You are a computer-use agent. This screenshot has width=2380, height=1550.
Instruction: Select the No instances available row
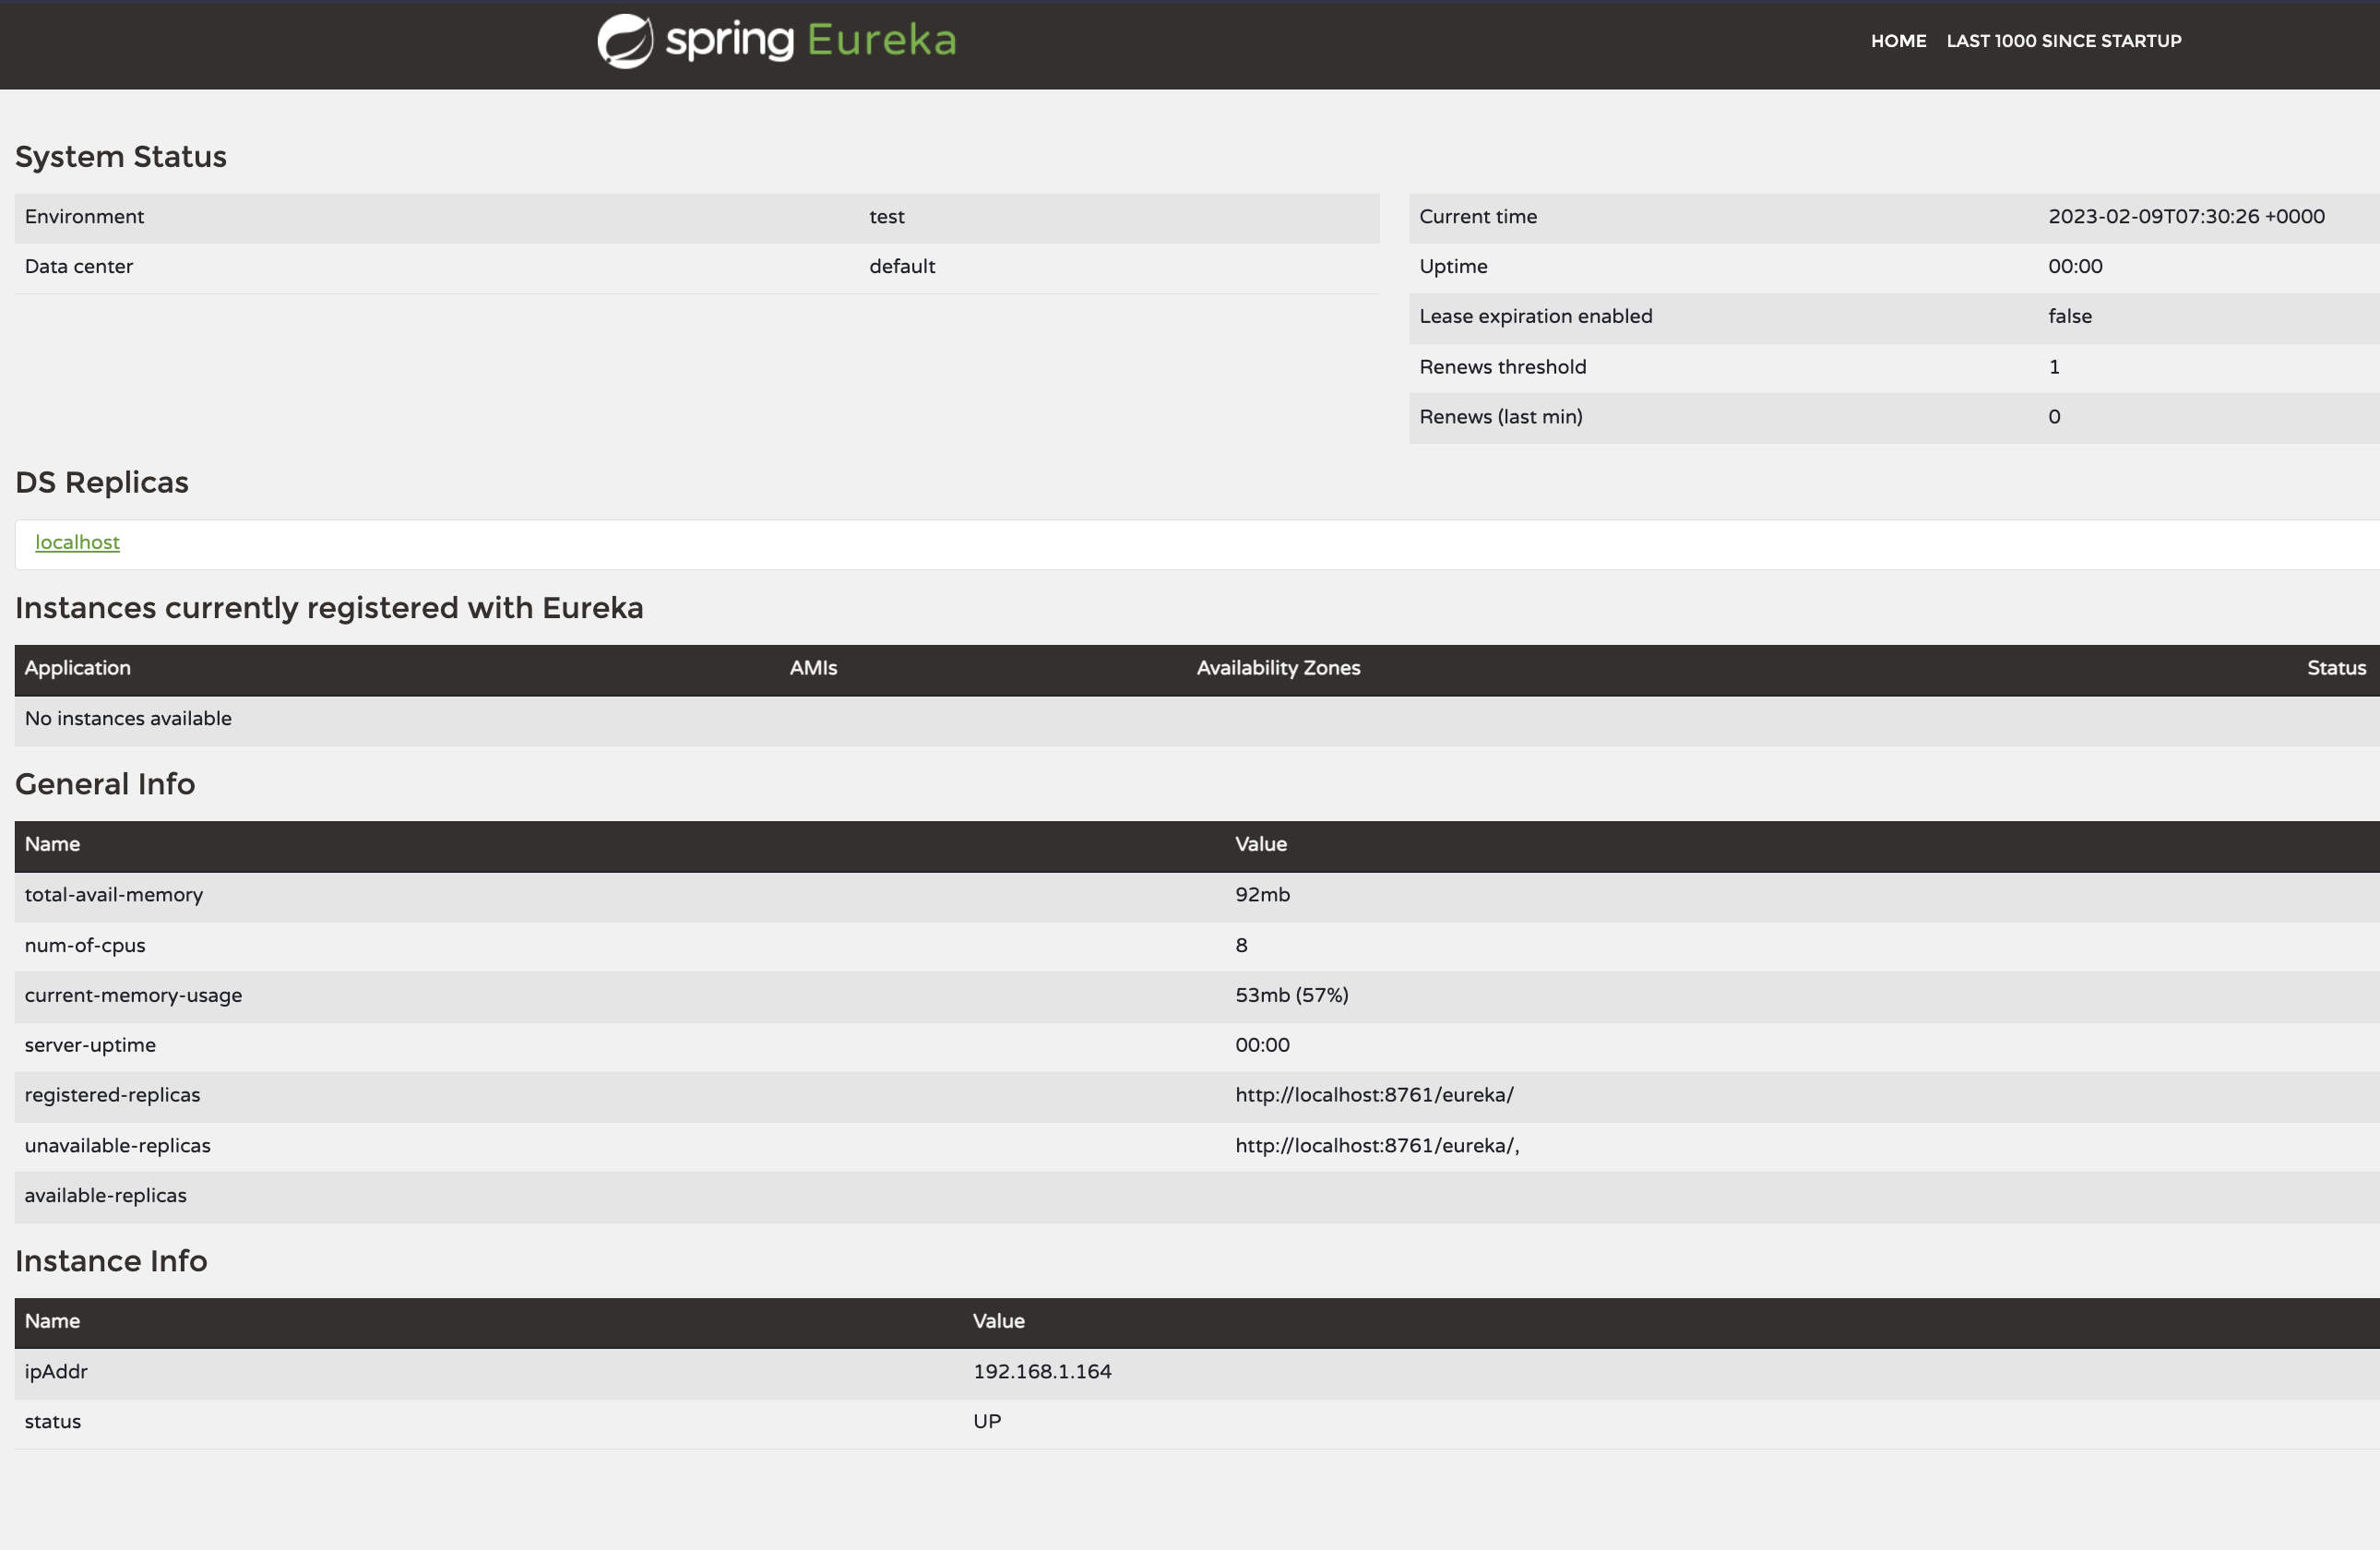tap(1197, 719)
